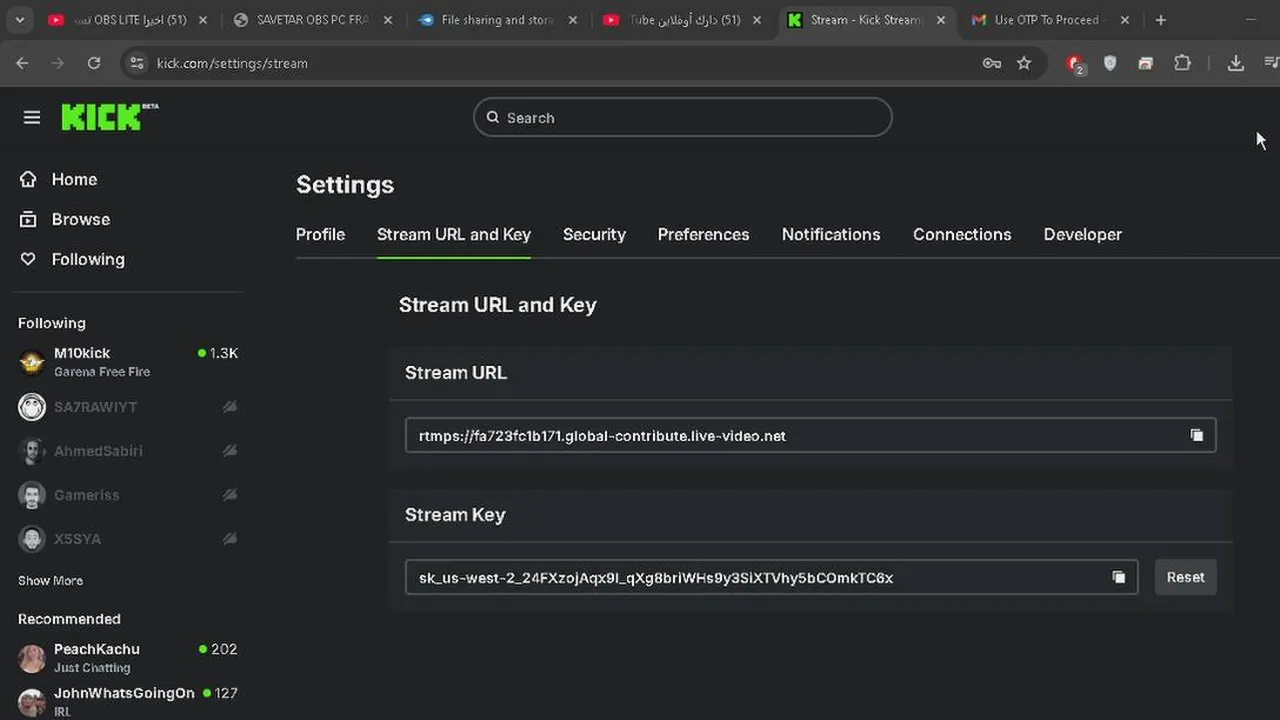1280x720 pixels.
Task: Open JohnWhatsGoingOn recommended channel
Action: click(128, 701)
